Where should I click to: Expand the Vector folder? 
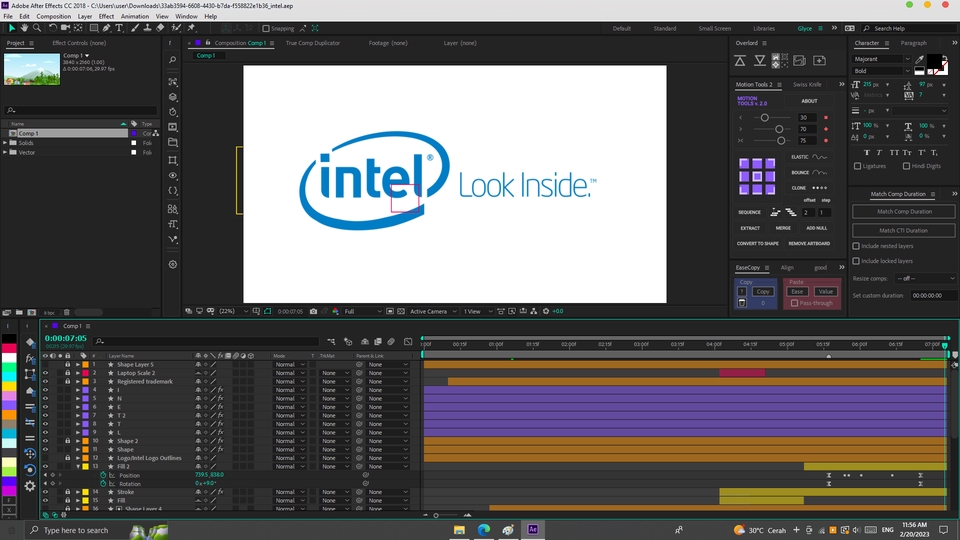pyautogui.click(x=5, y=152)
